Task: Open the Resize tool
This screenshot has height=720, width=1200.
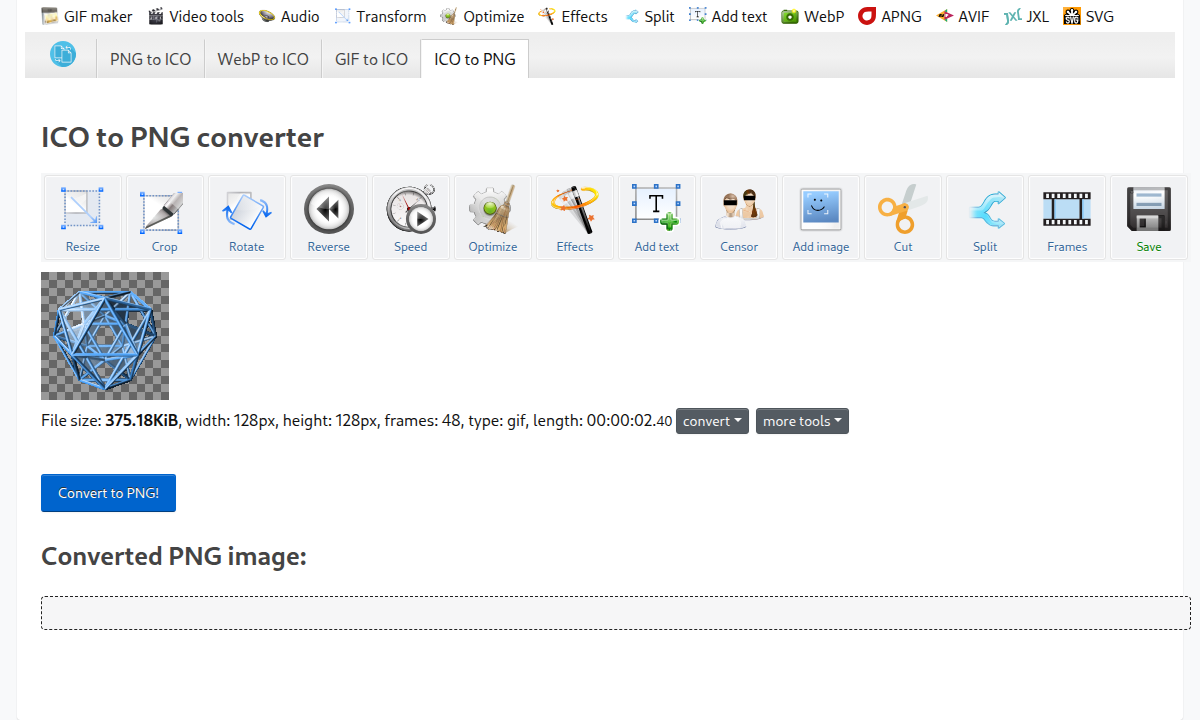Action: tap(83, 218)
